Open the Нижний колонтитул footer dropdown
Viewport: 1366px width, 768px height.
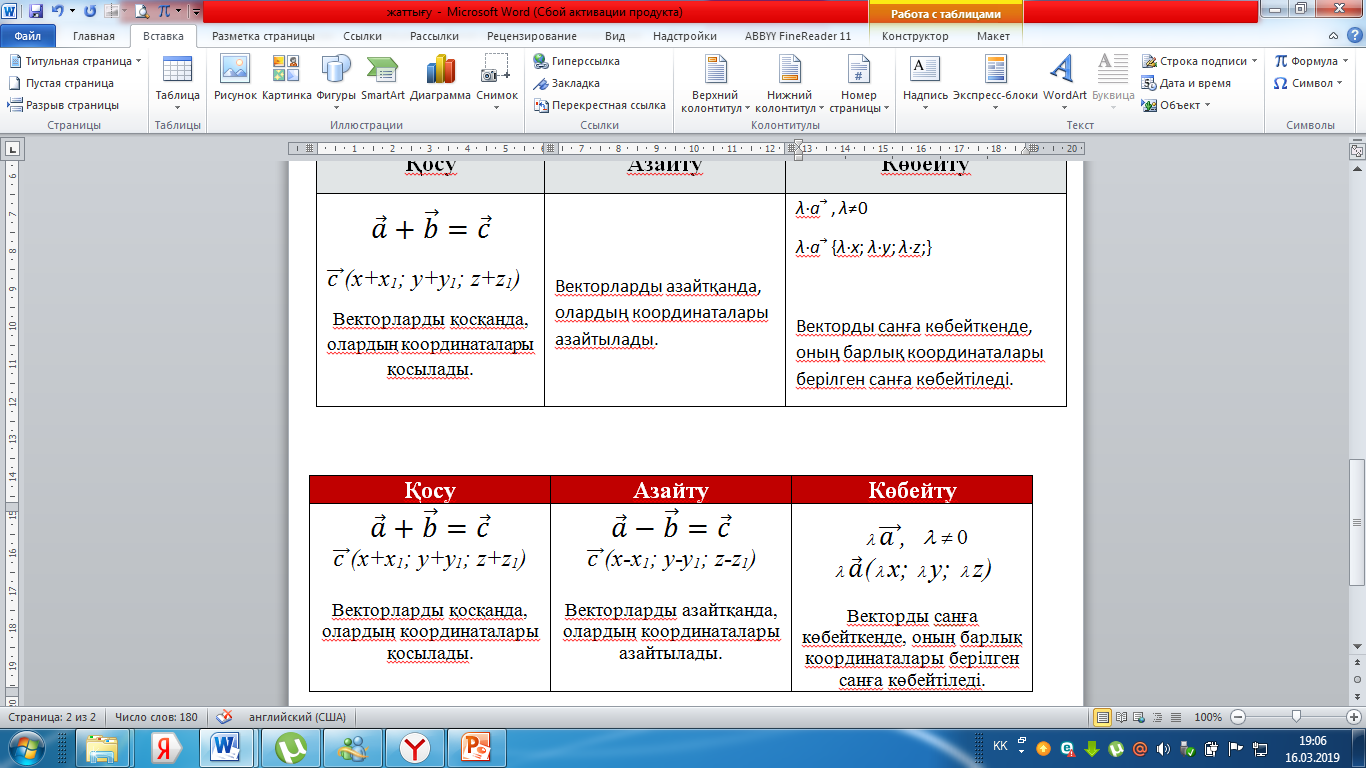(x=788, y=84)
